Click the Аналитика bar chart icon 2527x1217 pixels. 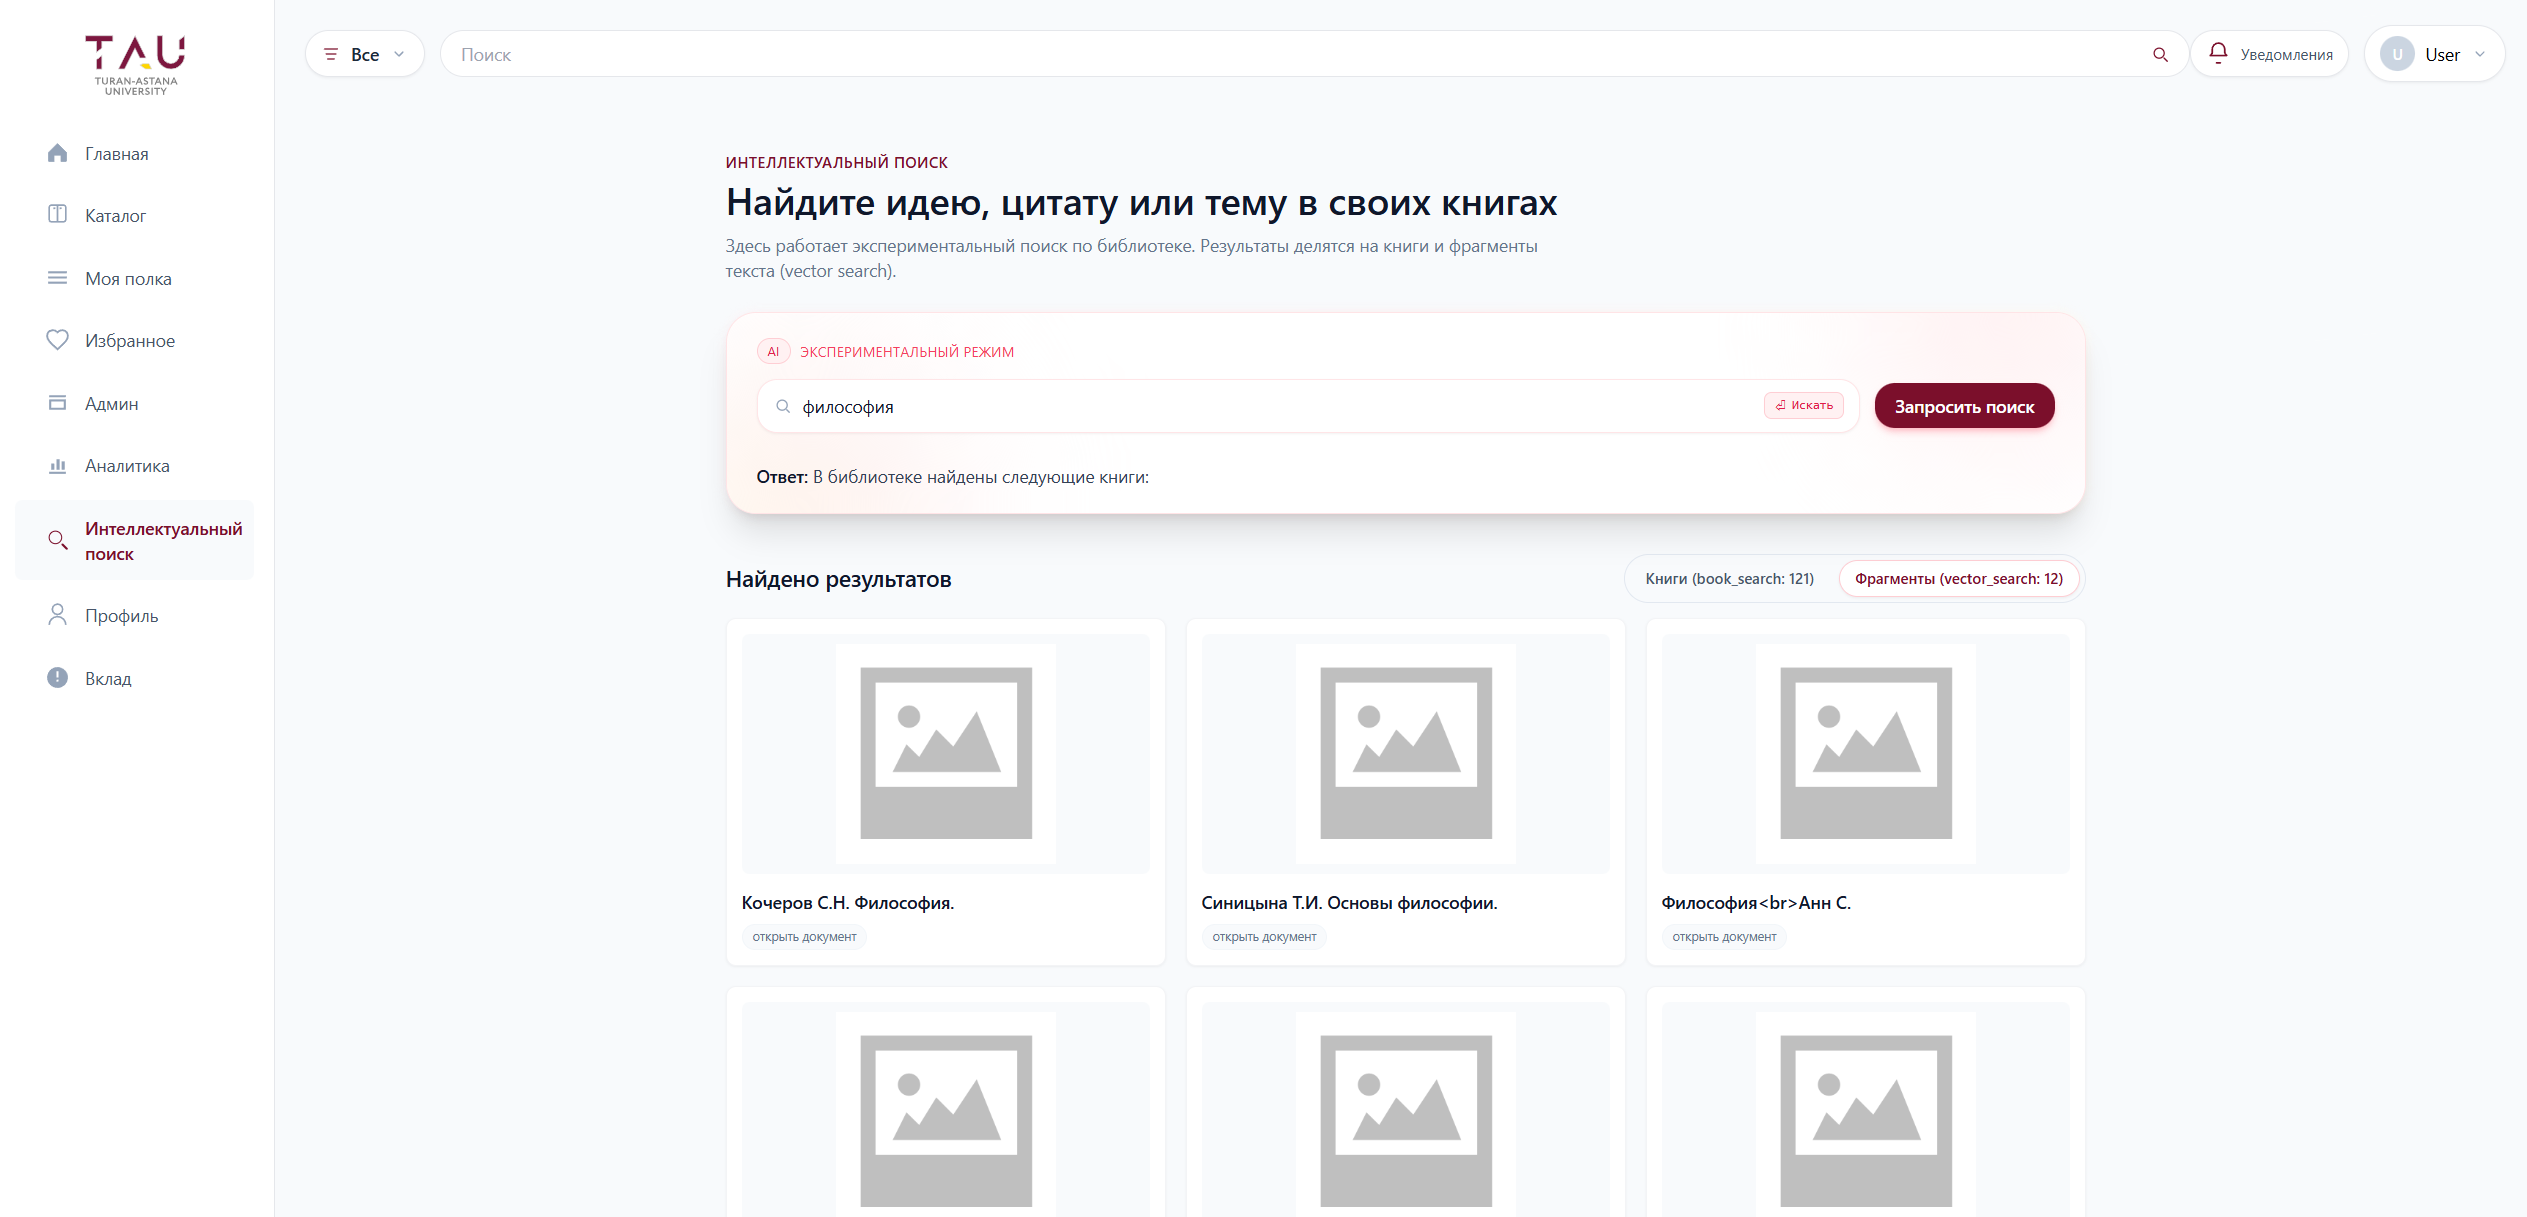(x=57, y=466)
